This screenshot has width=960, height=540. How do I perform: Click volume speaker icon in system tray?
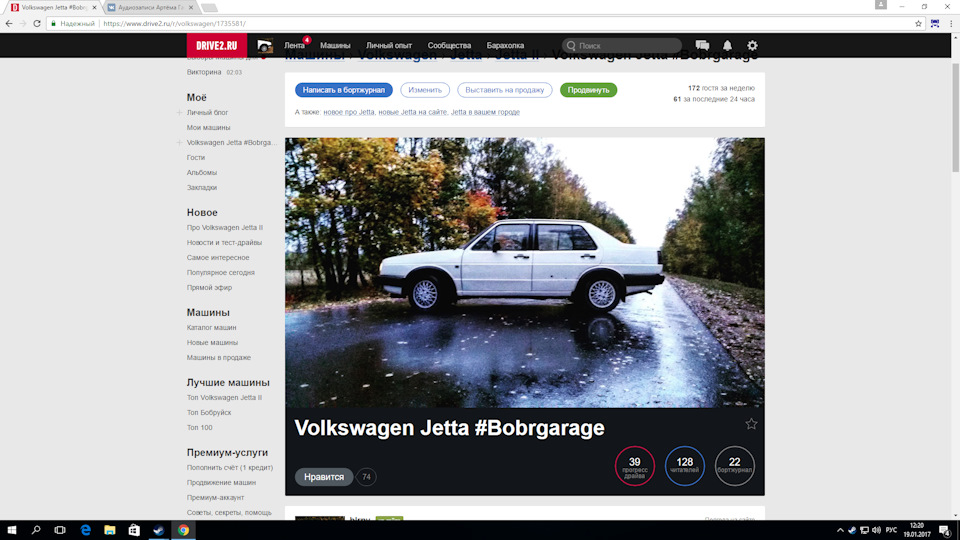(x=876, y=530)
